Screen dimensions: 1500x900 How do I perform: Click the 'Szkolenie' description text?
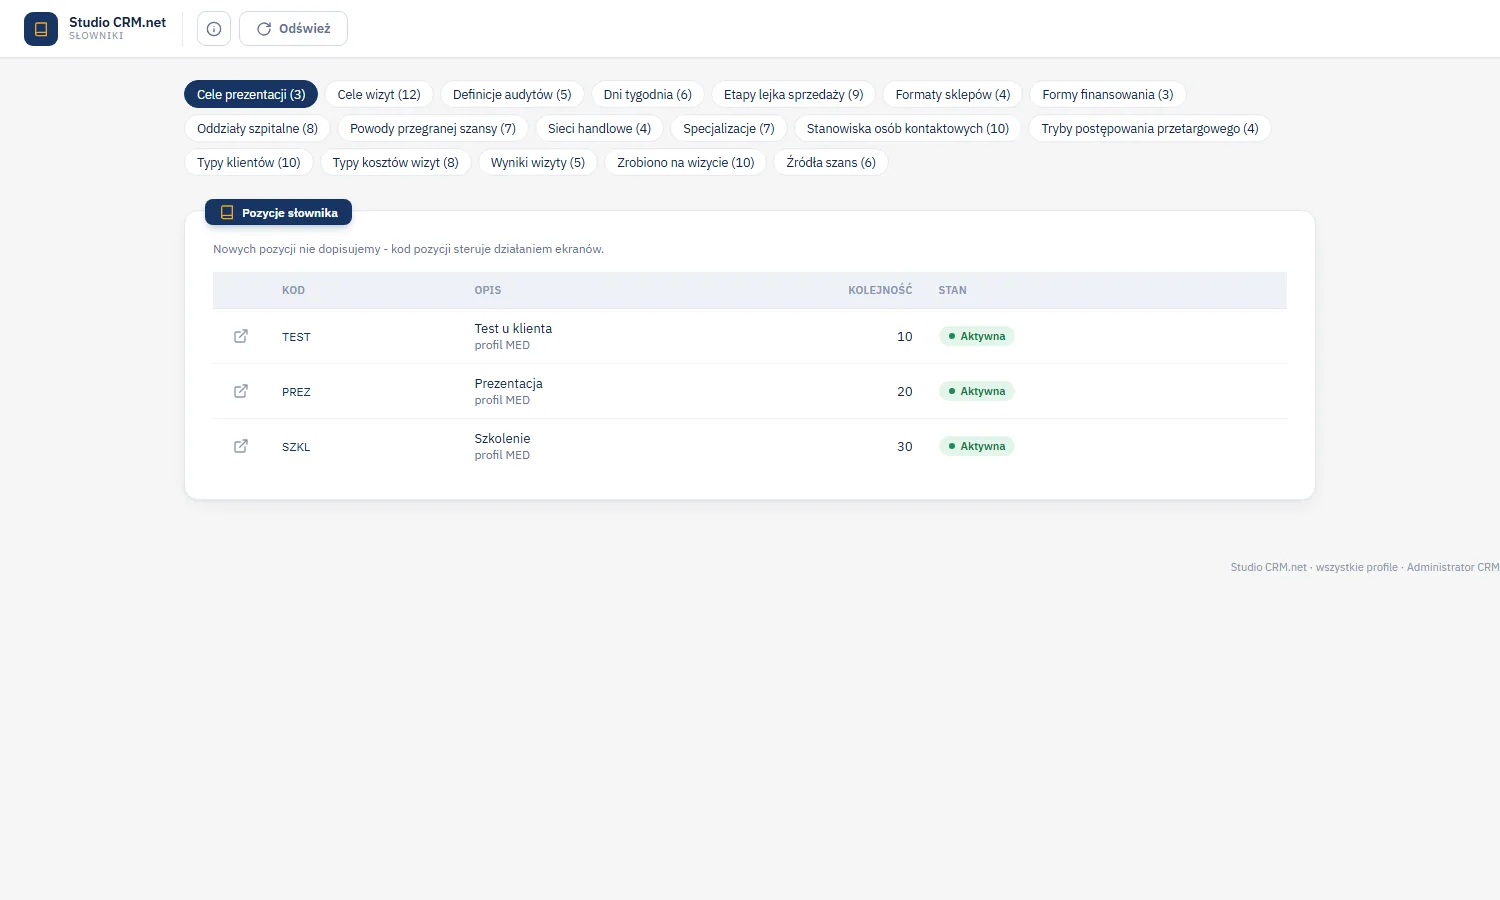click(x=502, y=438)
